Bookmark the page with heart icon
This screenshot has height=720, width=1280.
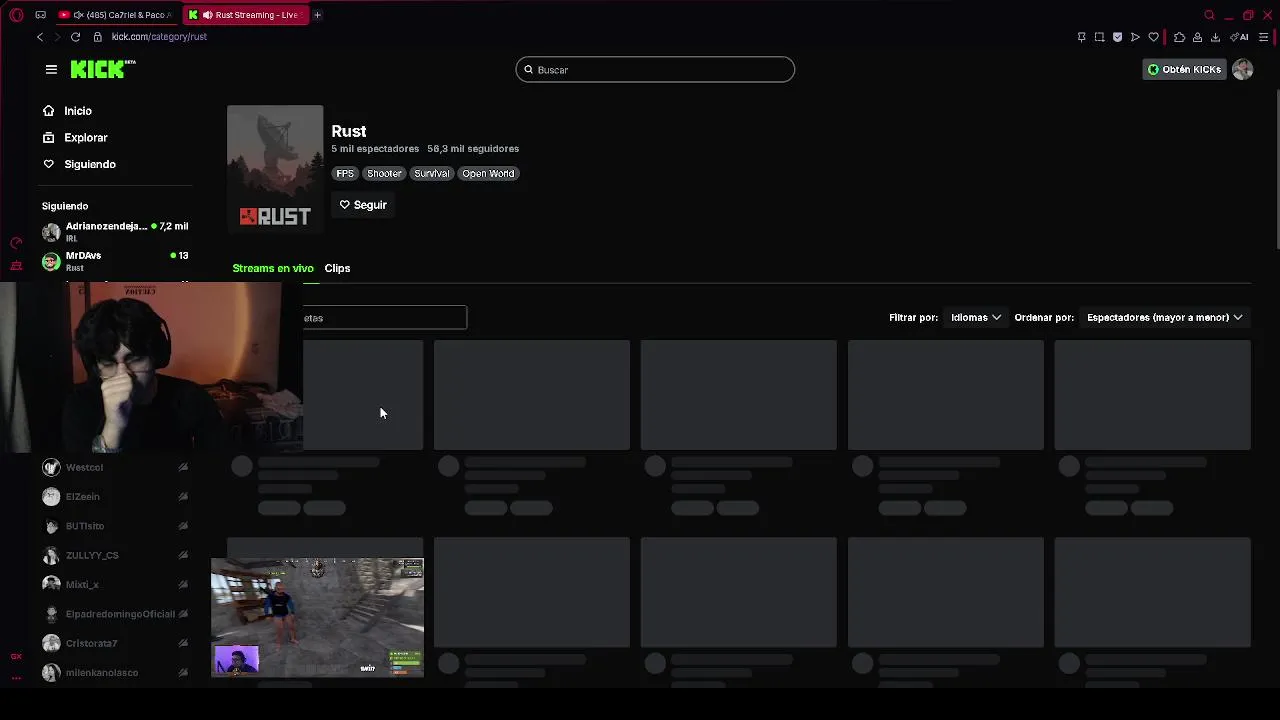pos(1153,37)
